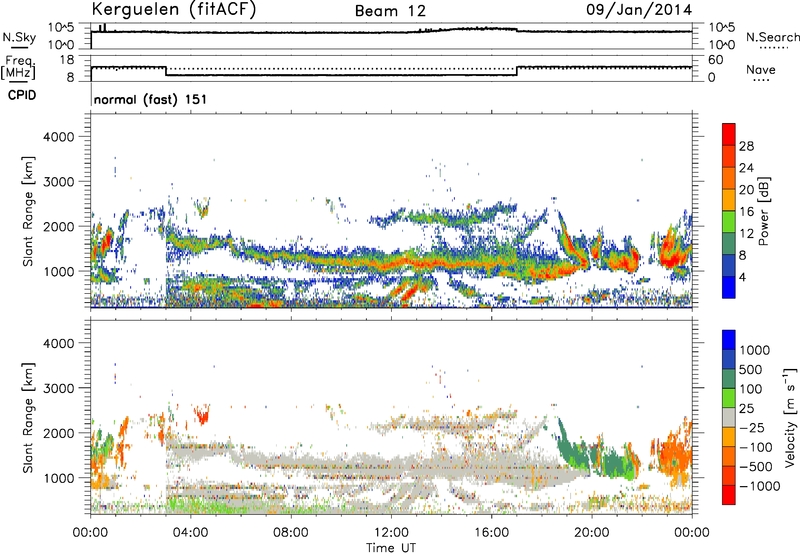The image size is (800, 554).
Task: Pick the top blue segment of Velocity colorbar
Action: point(729,340)
